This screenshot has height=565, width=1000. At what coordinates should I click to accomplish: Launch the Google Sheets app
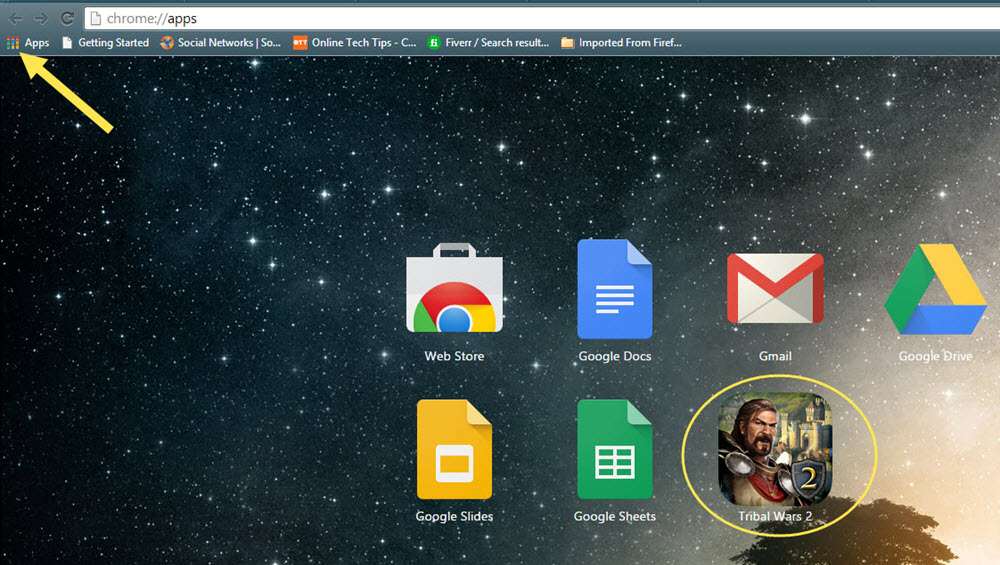coord(615,450)
